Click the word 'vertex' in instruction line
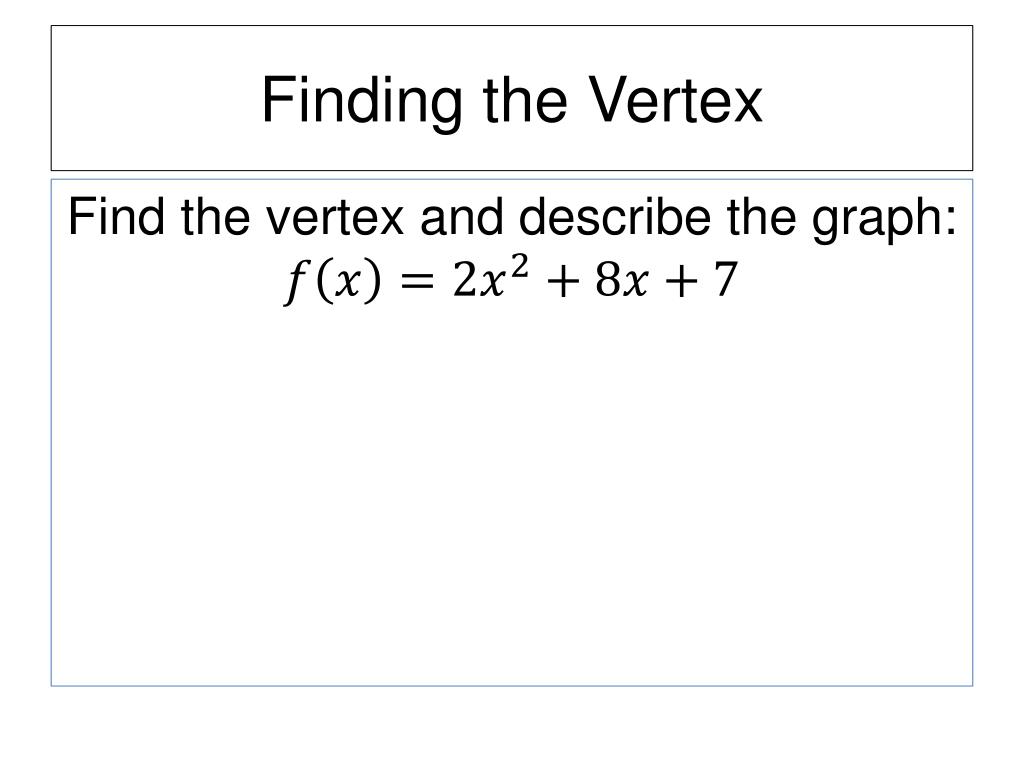The image size is (1024, 768). click(334, 217)
